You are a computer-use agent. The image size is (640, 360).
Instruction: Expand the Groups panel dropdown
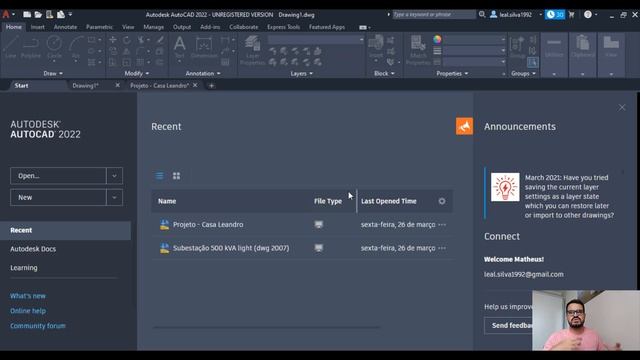[523, 73]
